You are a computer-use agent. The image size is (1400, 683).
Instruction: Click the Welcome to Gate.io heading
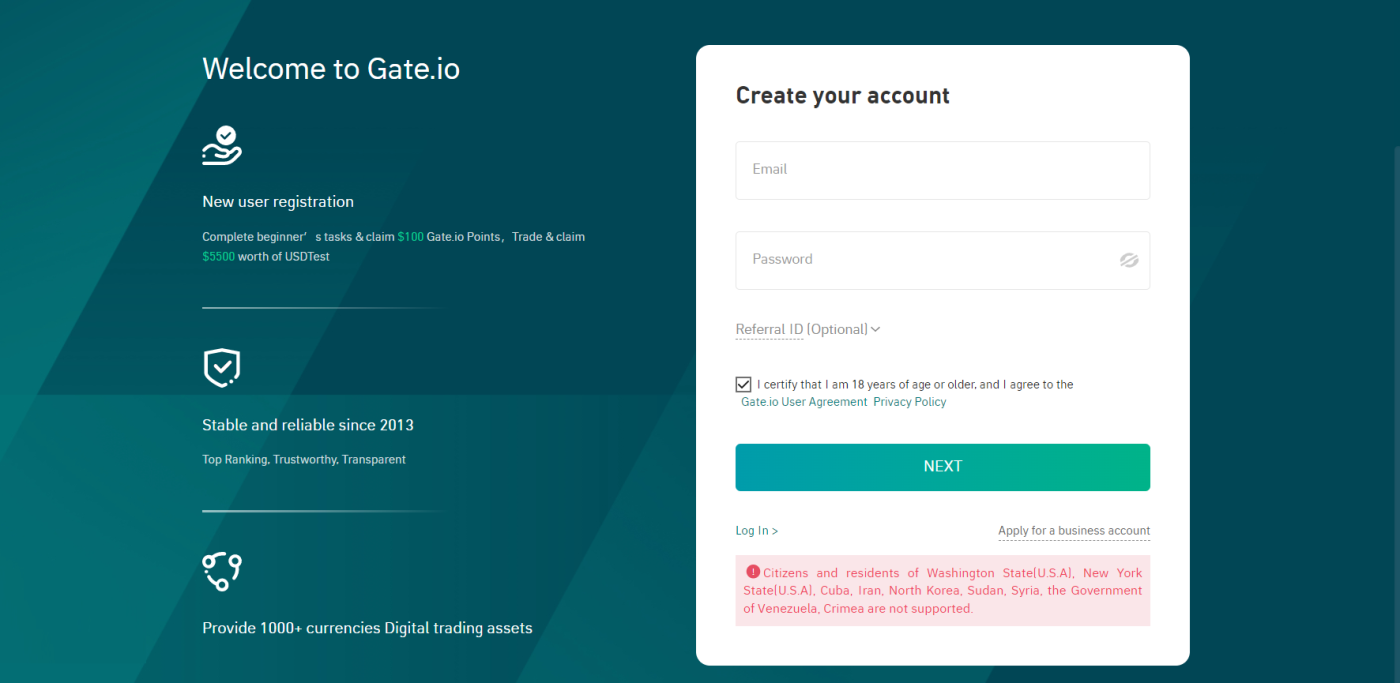[331, 68]
